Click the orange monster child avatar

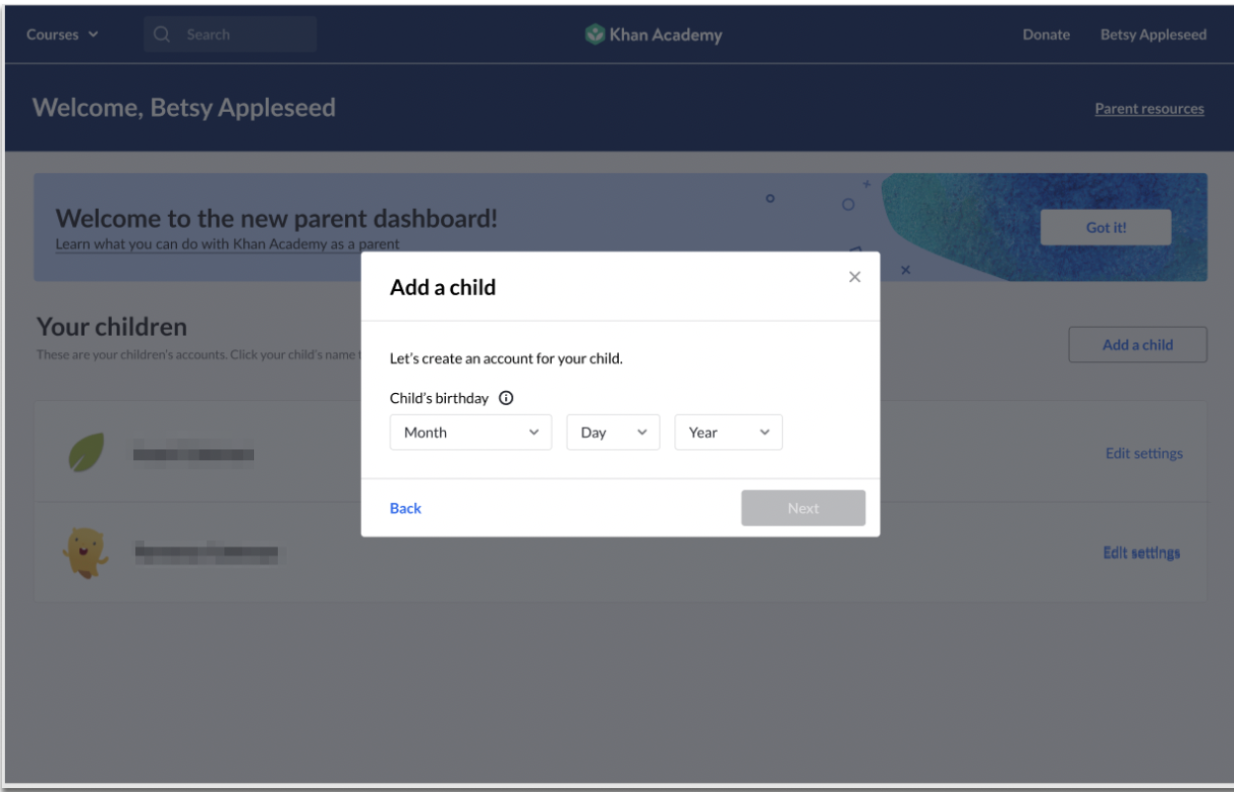point(84,552)
